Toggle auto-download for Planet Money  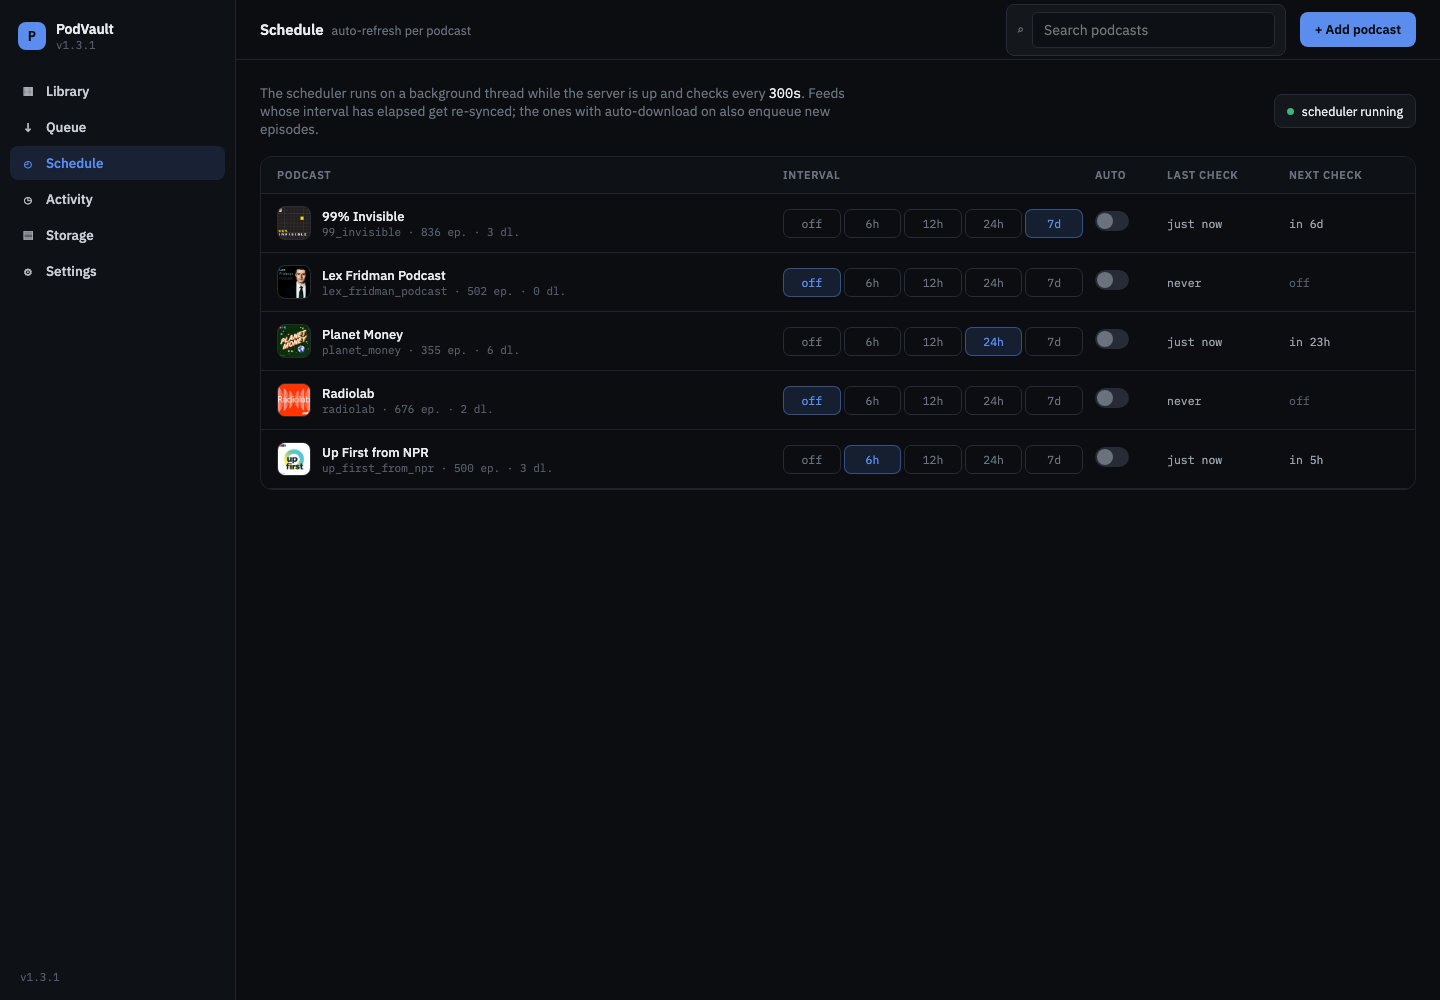point(1112,339)
